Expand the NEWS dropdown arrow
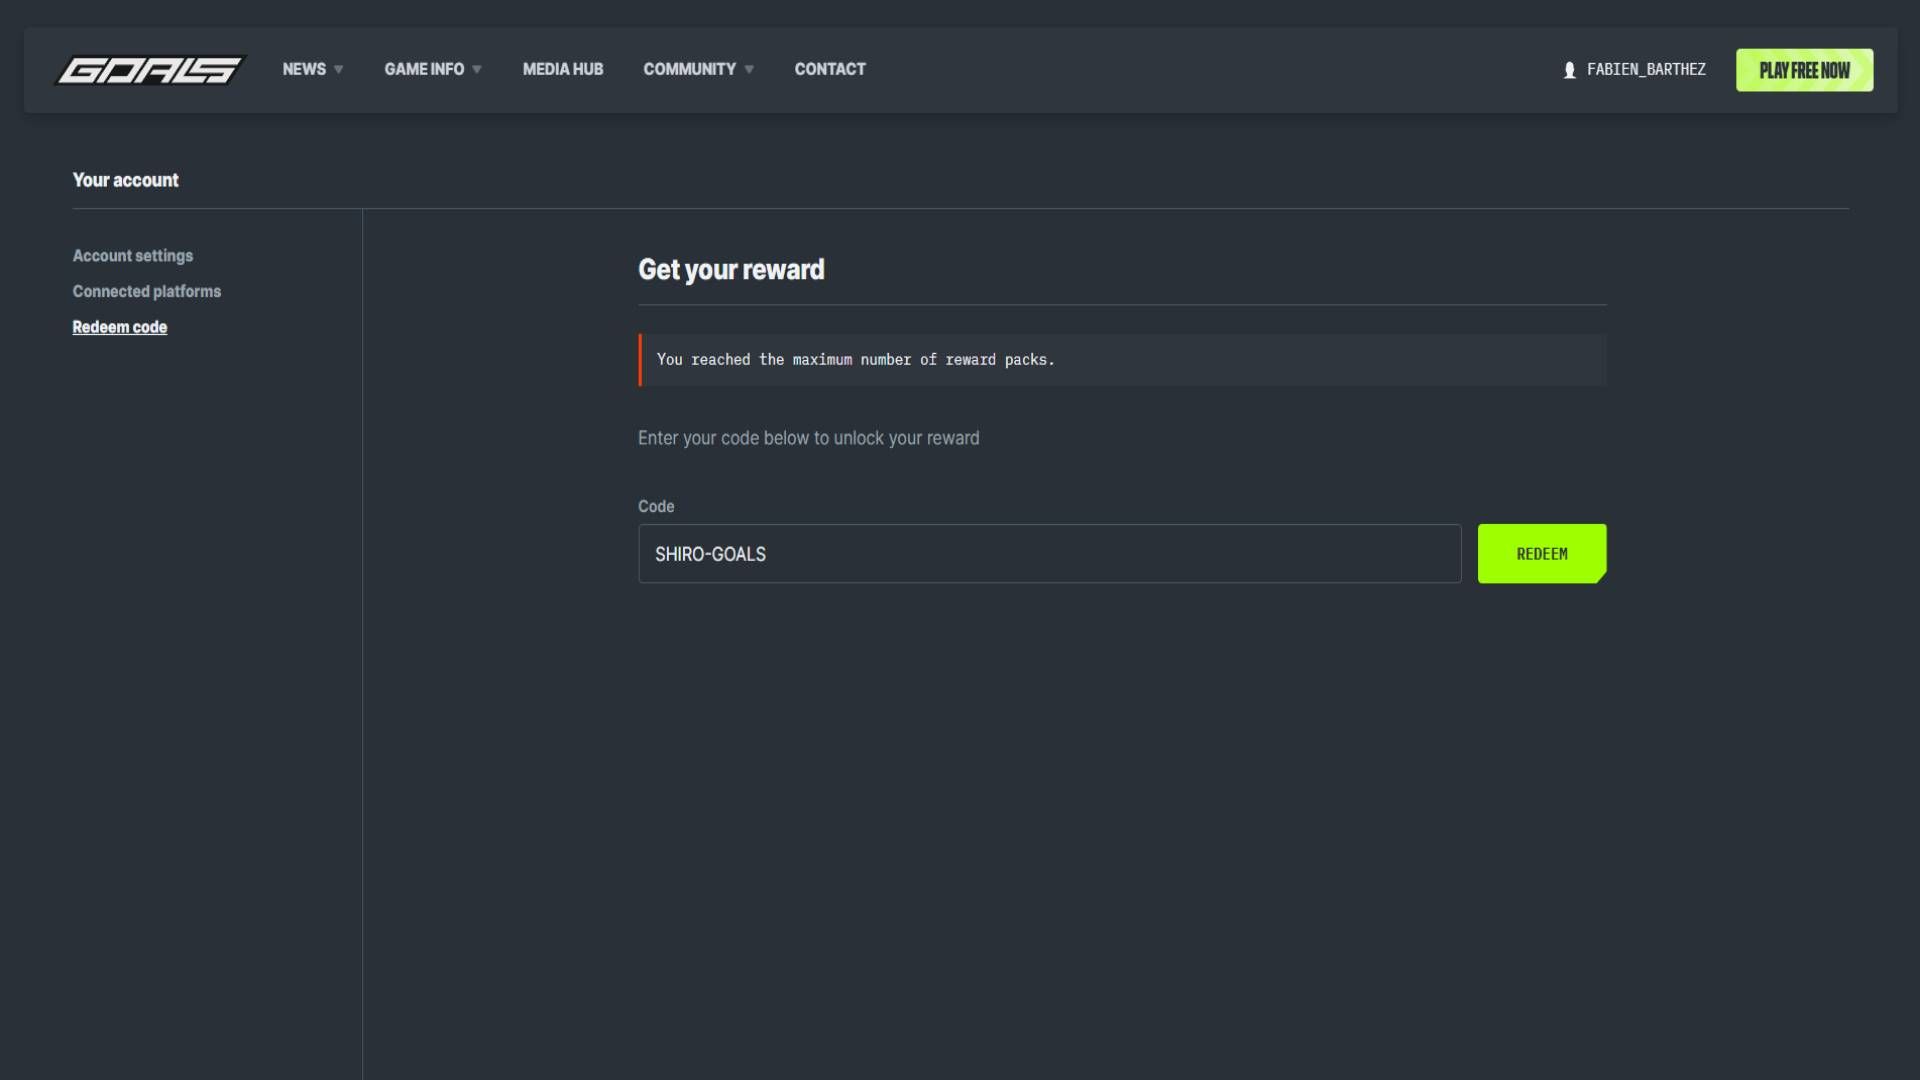This screenshot has width=1920, height=1080. (339, 70)
